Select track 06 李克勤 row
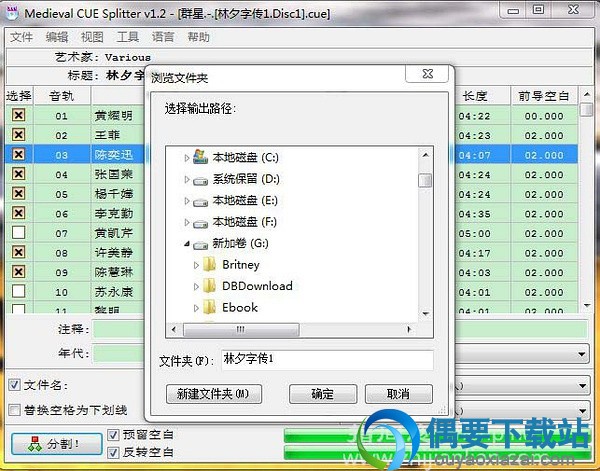600x471 pixels. (x=77, y=213)
